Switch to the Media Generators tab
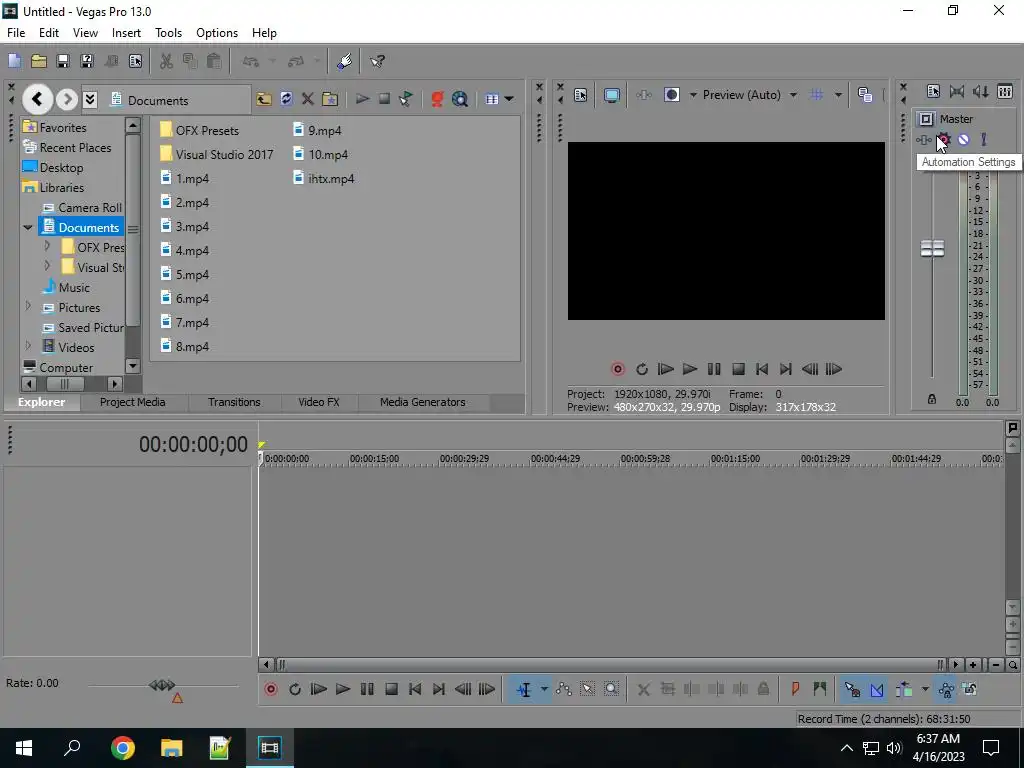Screen dimensions: 1024x768 point(423,402)
